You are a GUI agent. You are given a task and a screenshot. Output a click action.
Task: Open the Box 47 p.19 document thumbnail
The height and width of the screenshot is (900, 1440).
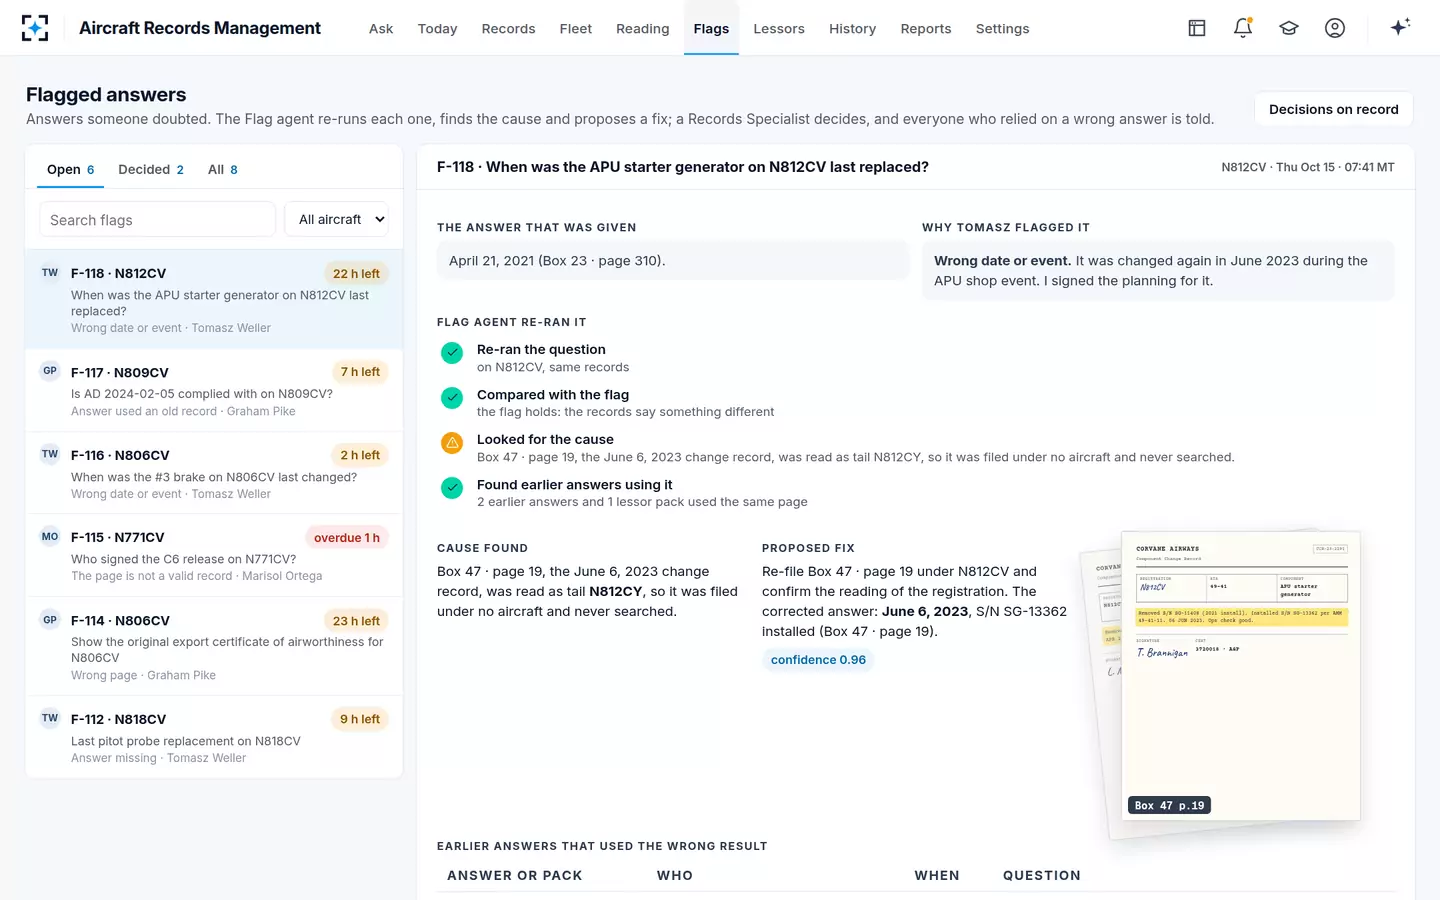point(1240,675)
